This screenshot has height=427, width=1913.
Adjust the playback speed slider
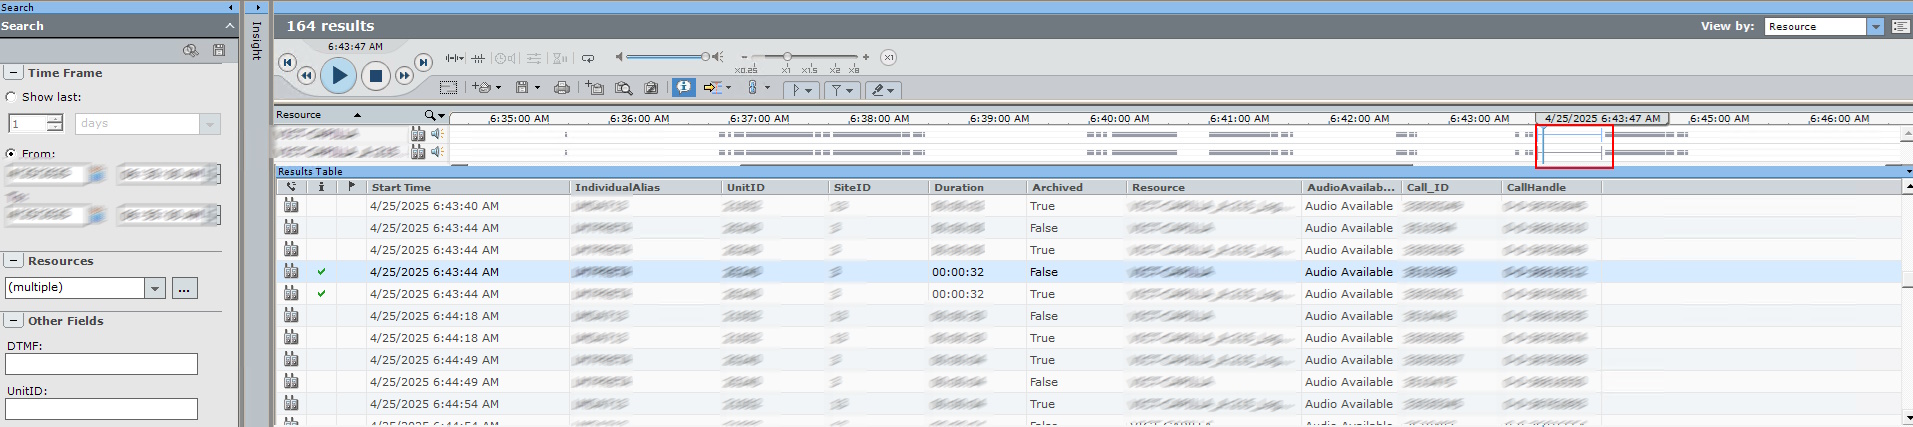pos(804,57)
